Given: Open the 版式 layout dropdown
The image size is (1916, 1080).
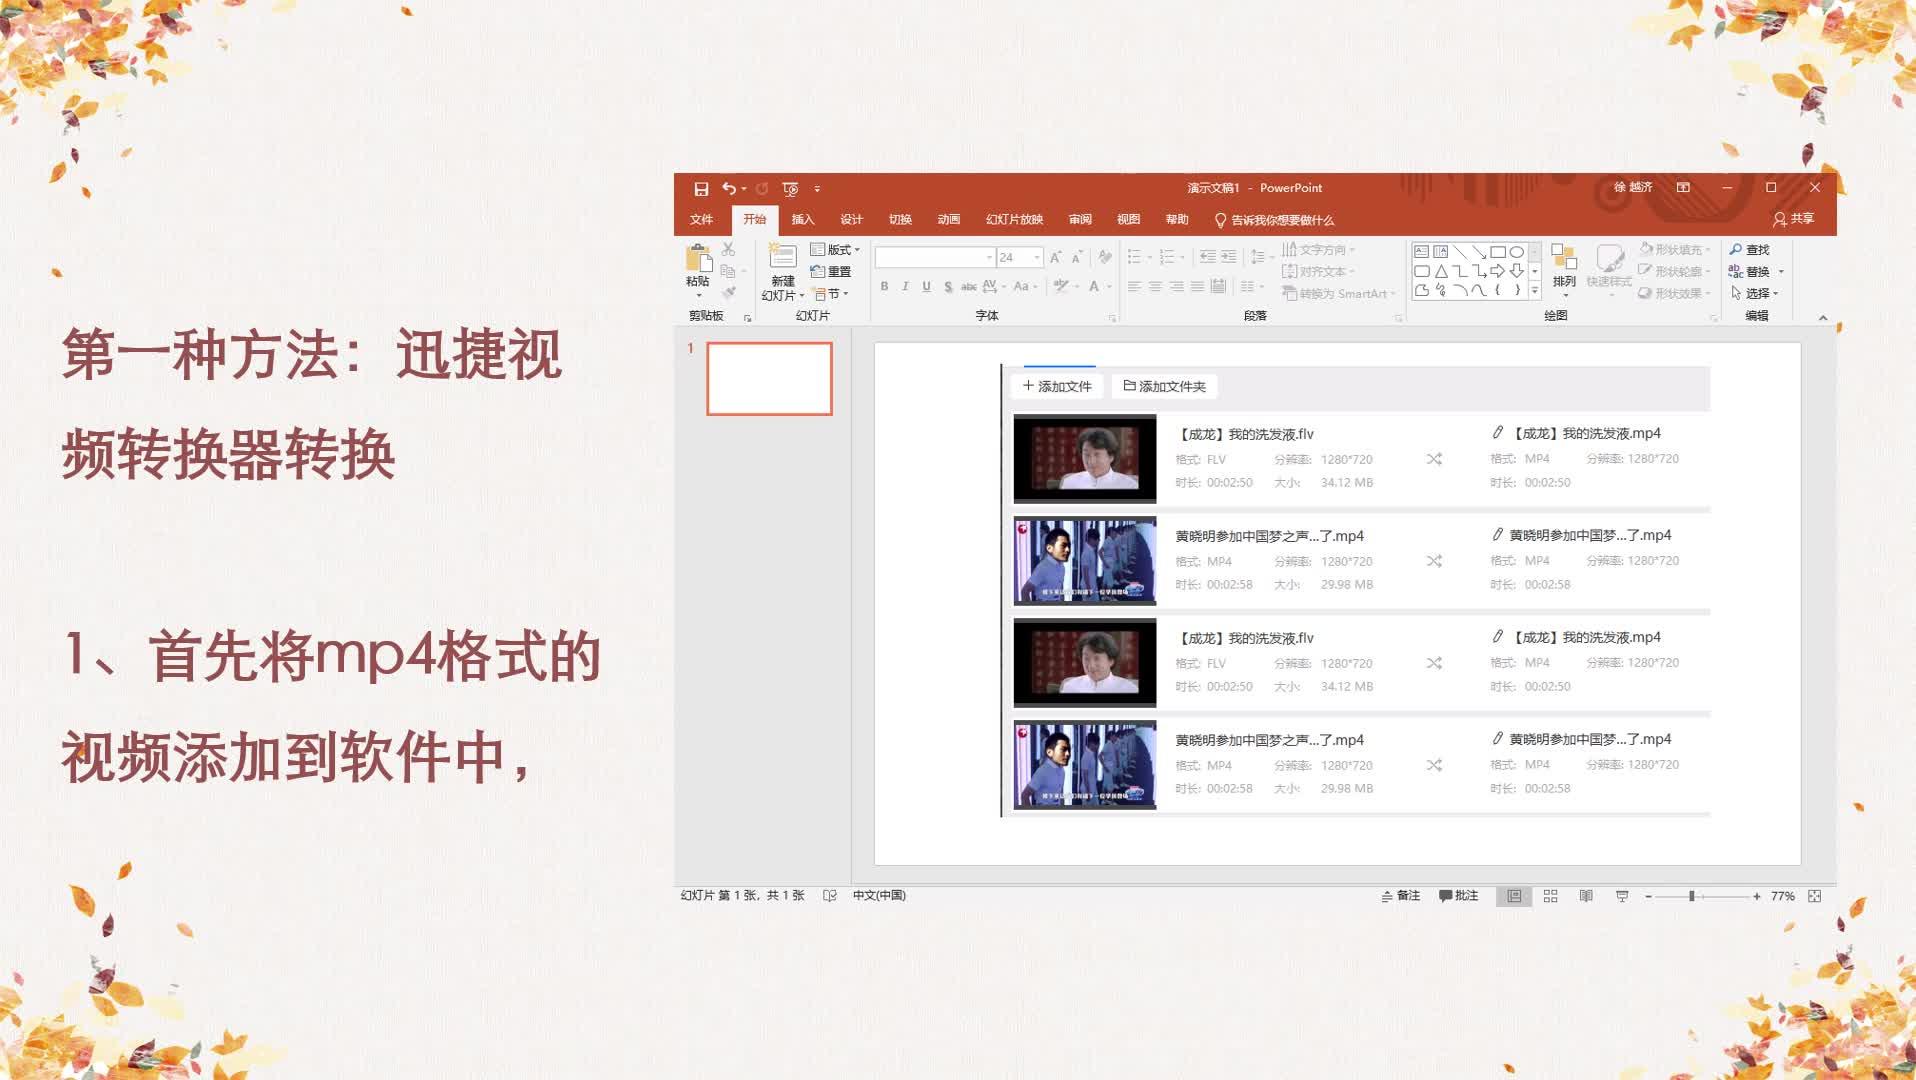Looking at the screenshot, I should (836, 249).
